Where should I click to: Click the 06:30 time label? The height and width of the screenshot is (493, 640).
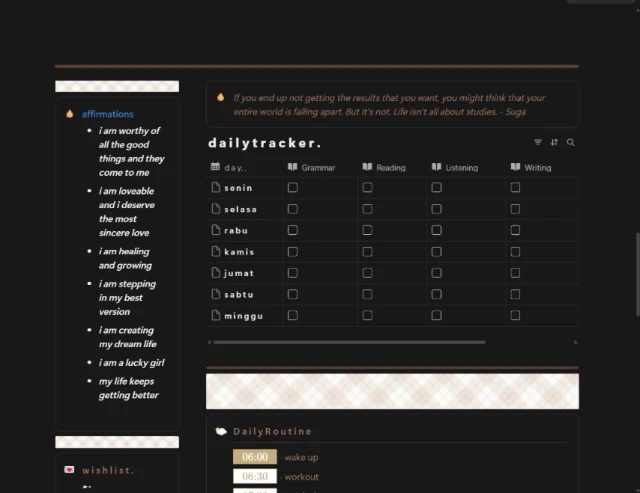[x=255, y=476]
